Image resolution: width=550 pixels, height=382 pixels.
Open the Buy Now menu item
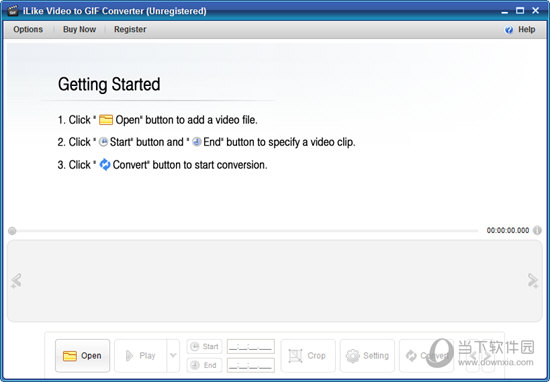coord(79,29)
